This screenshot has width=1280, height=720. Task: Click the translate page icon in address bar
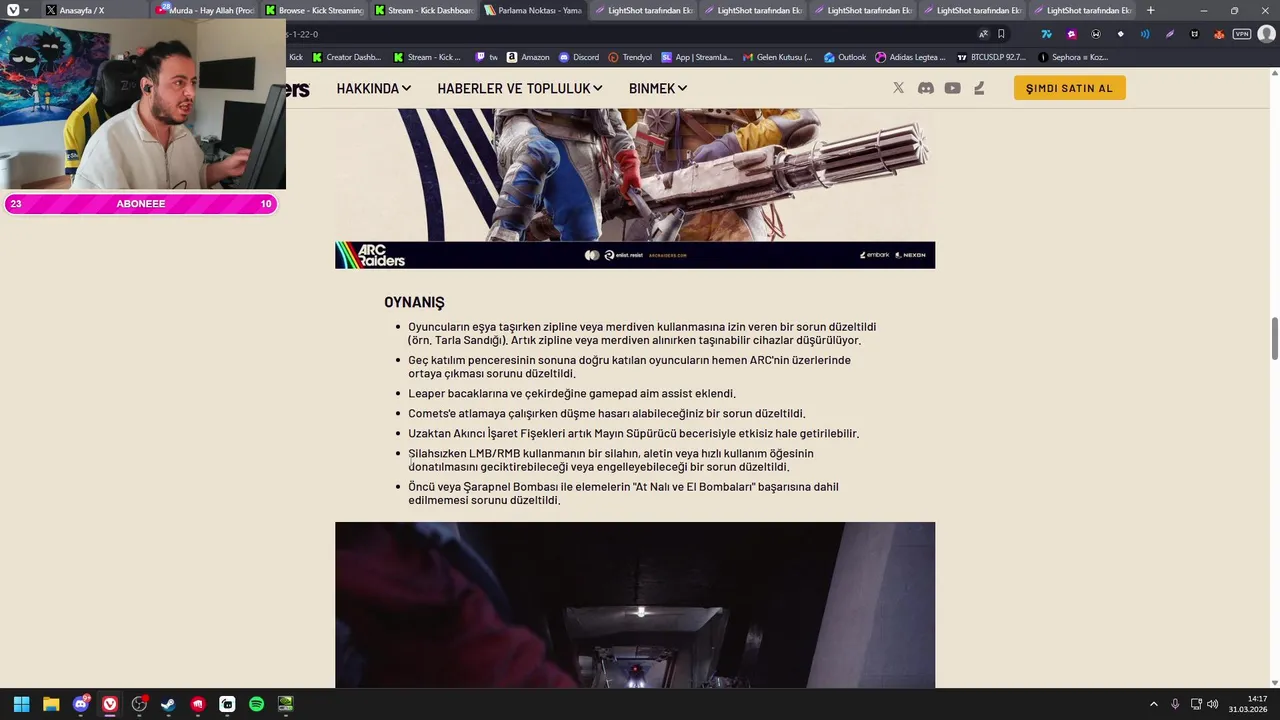tap(983, 34)
